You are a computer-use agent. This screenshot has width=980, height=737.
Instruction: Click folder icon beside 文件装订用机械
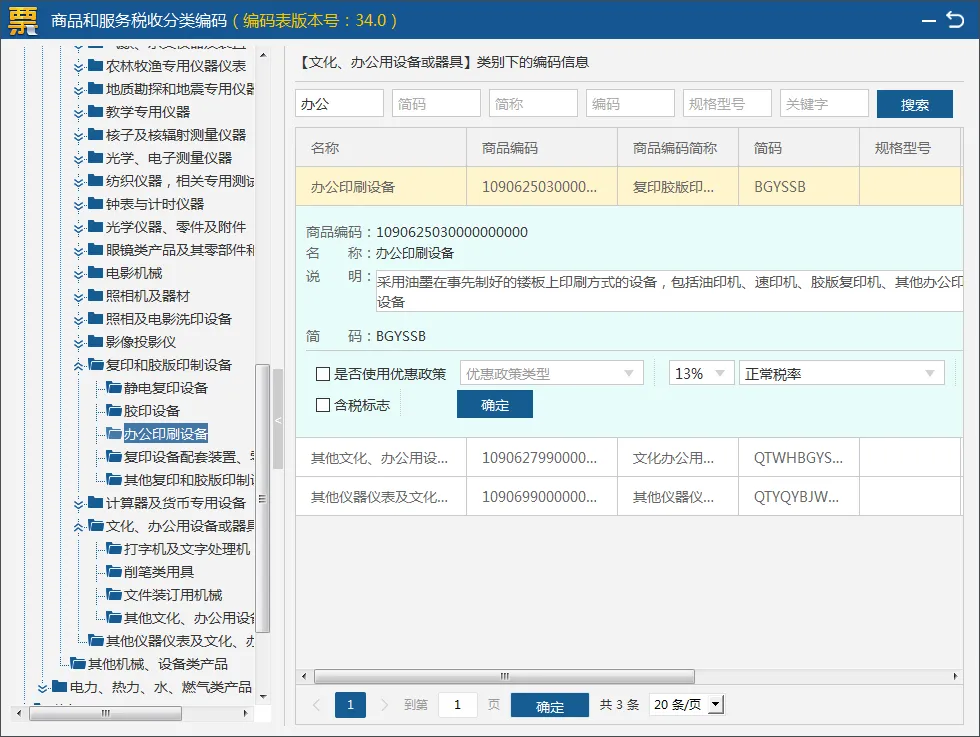(x=114, y=594)
